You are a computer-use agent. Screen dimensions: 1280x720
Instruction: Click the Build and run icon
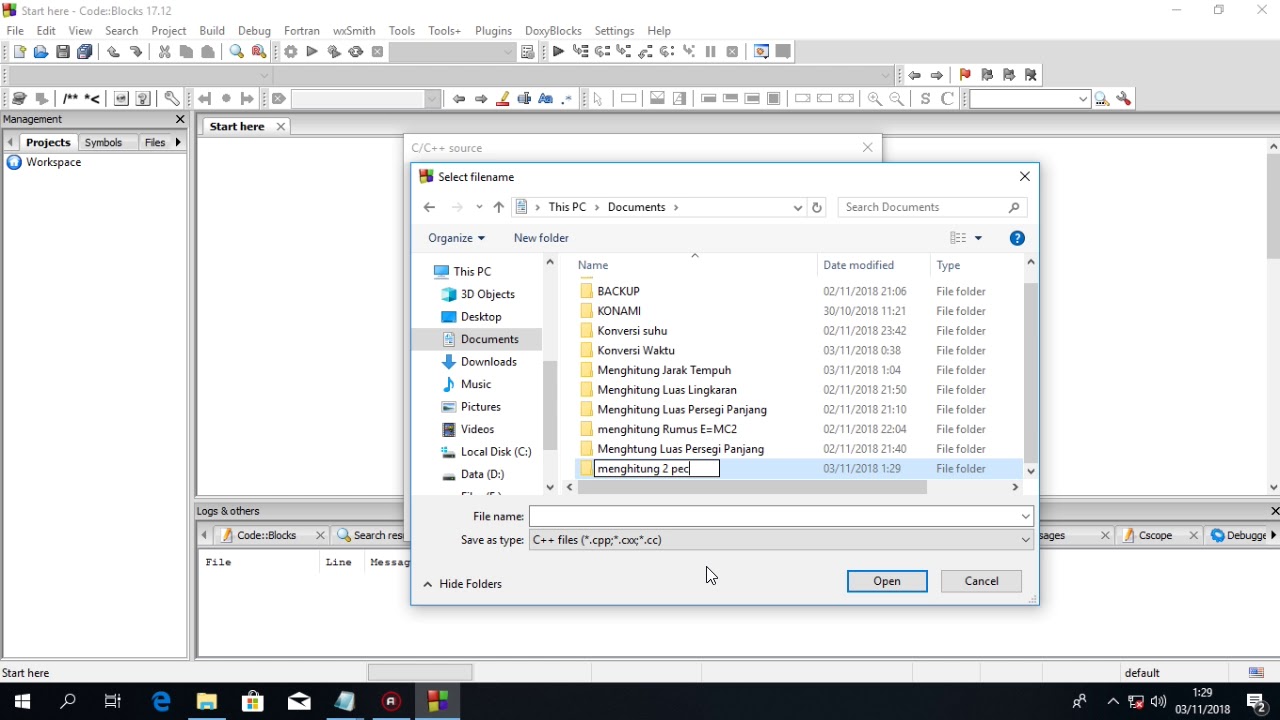[334, 52]
